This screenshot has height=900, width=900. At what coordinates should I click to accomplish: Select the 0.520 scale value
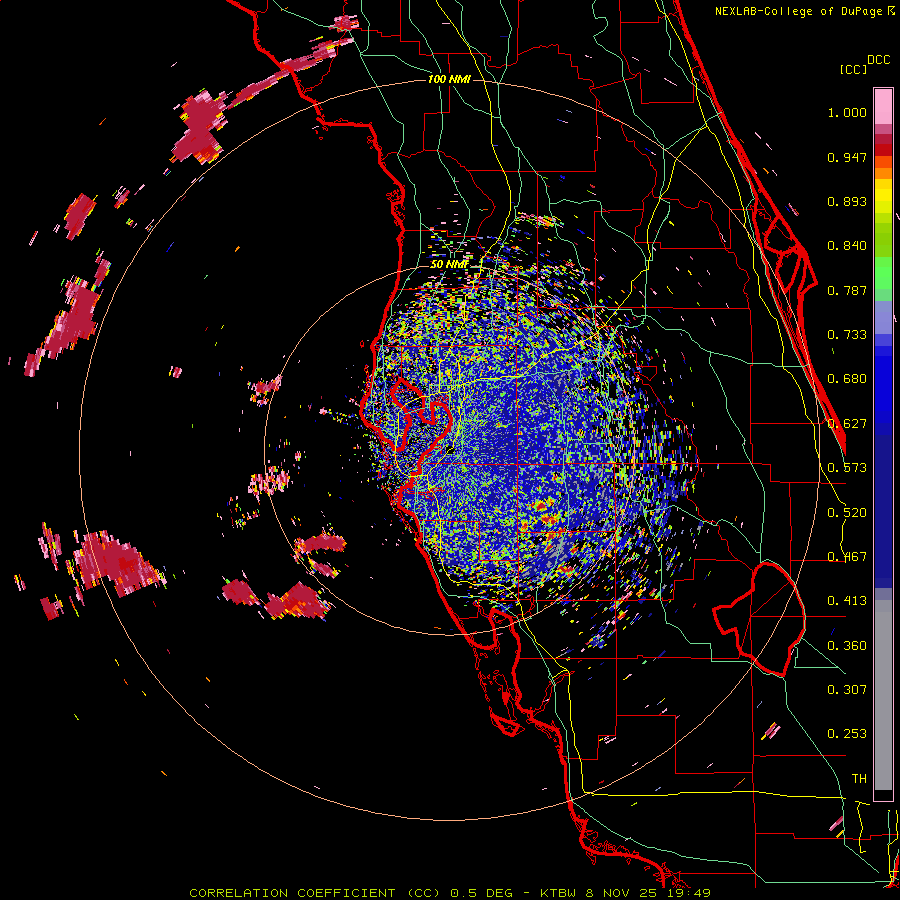(x=847, y=513)
